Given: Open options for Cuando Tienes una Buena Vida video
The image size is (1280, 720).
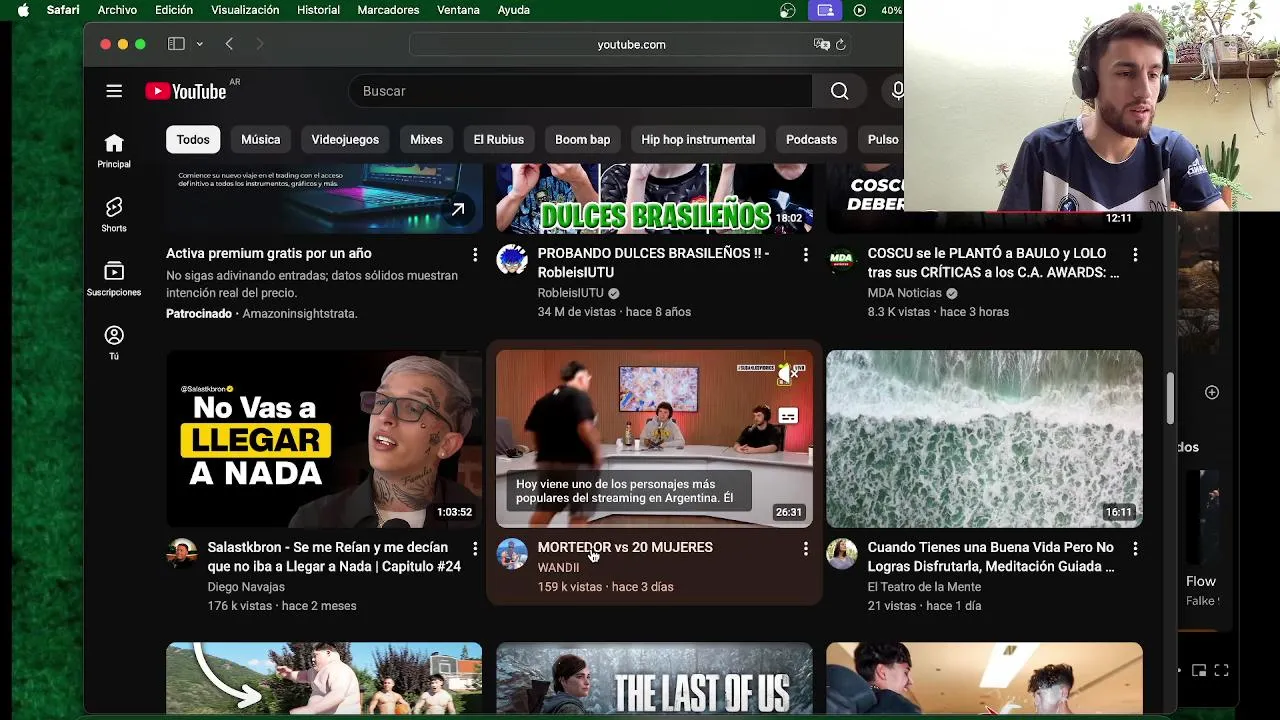Looking at the screenshot, I should point(1135,549).
